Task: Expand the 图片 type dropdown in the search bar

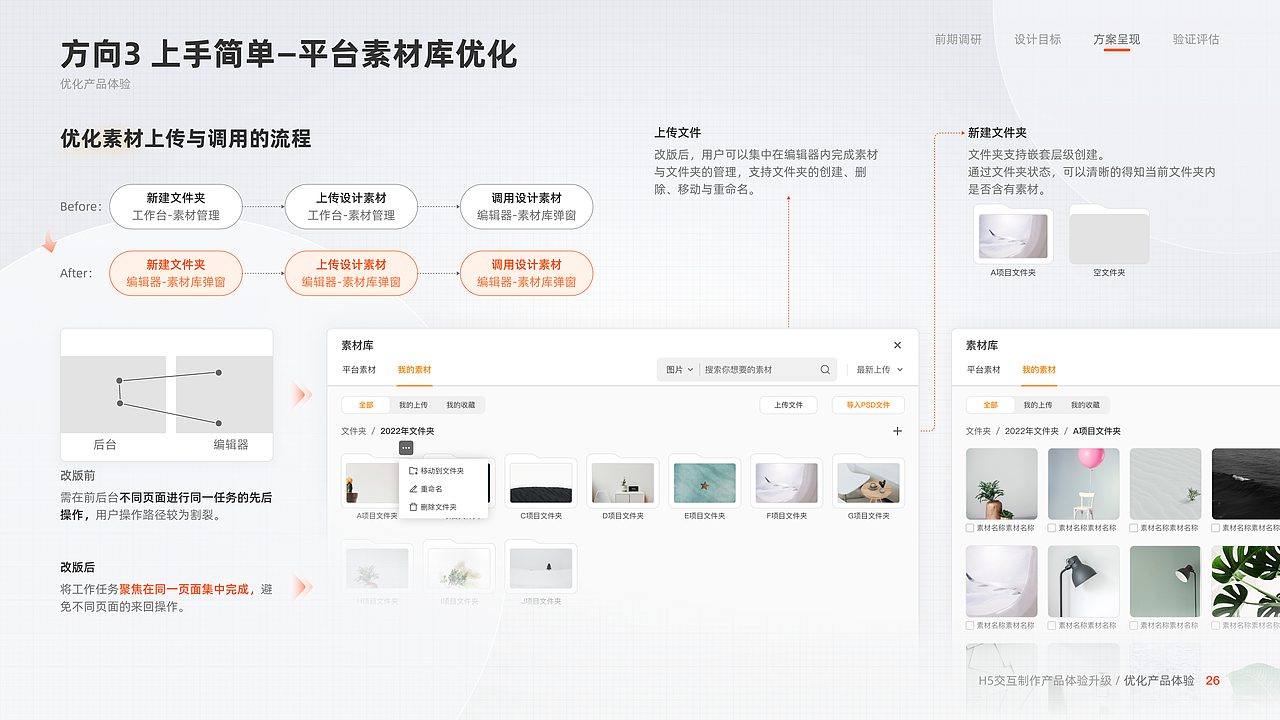Action: click(679, 370)
